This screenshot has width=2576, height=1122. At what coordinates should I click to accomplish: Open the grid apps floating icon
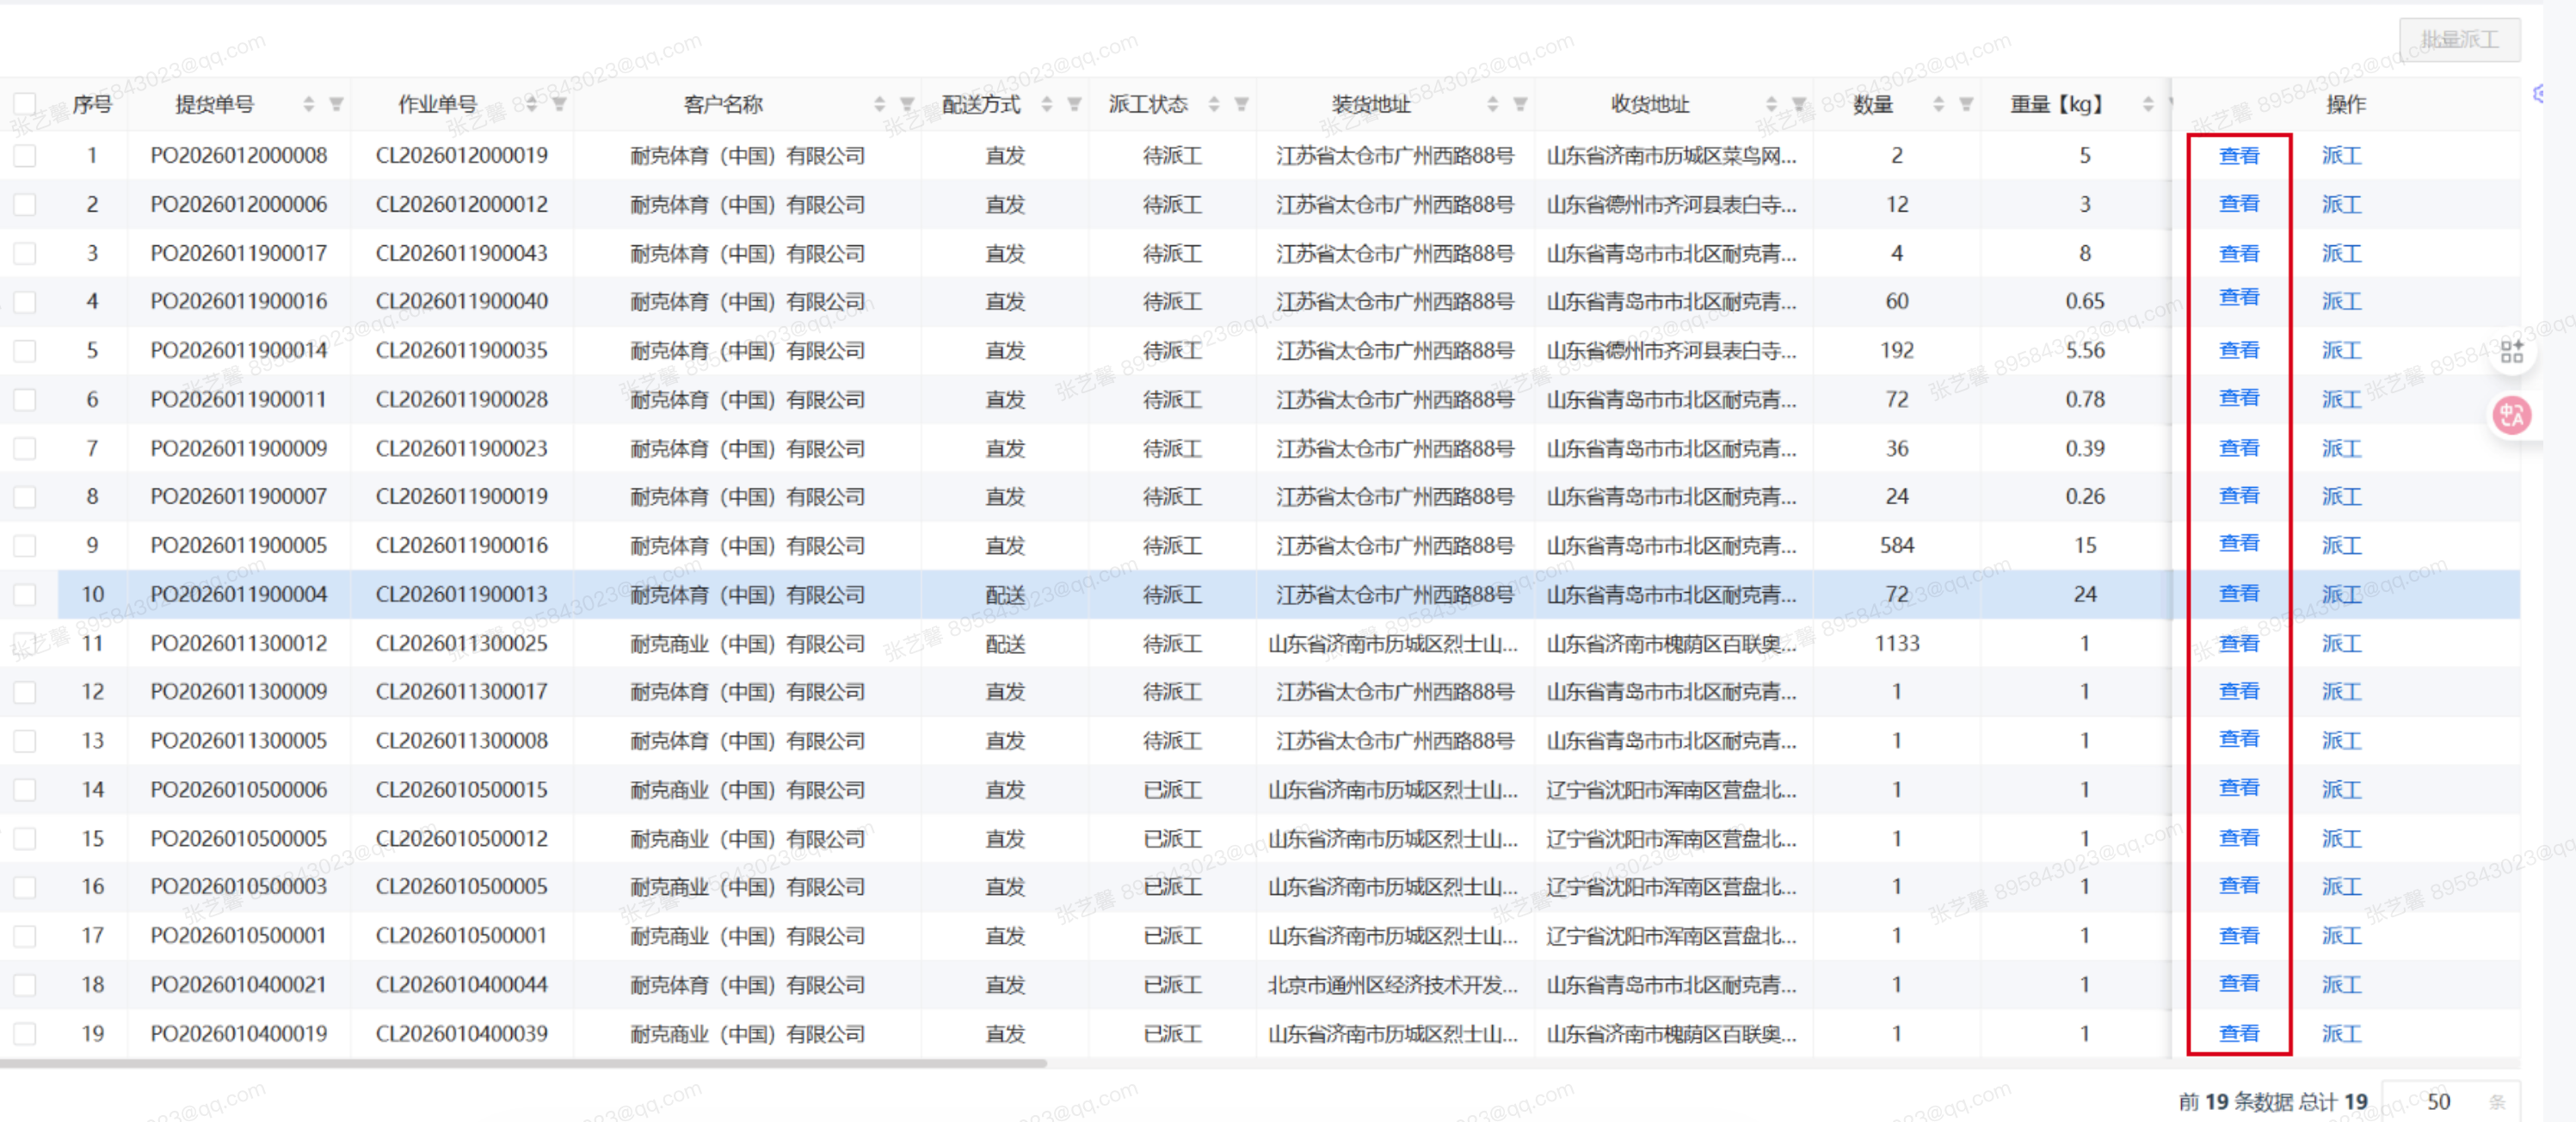click(x=2512, y=352)
